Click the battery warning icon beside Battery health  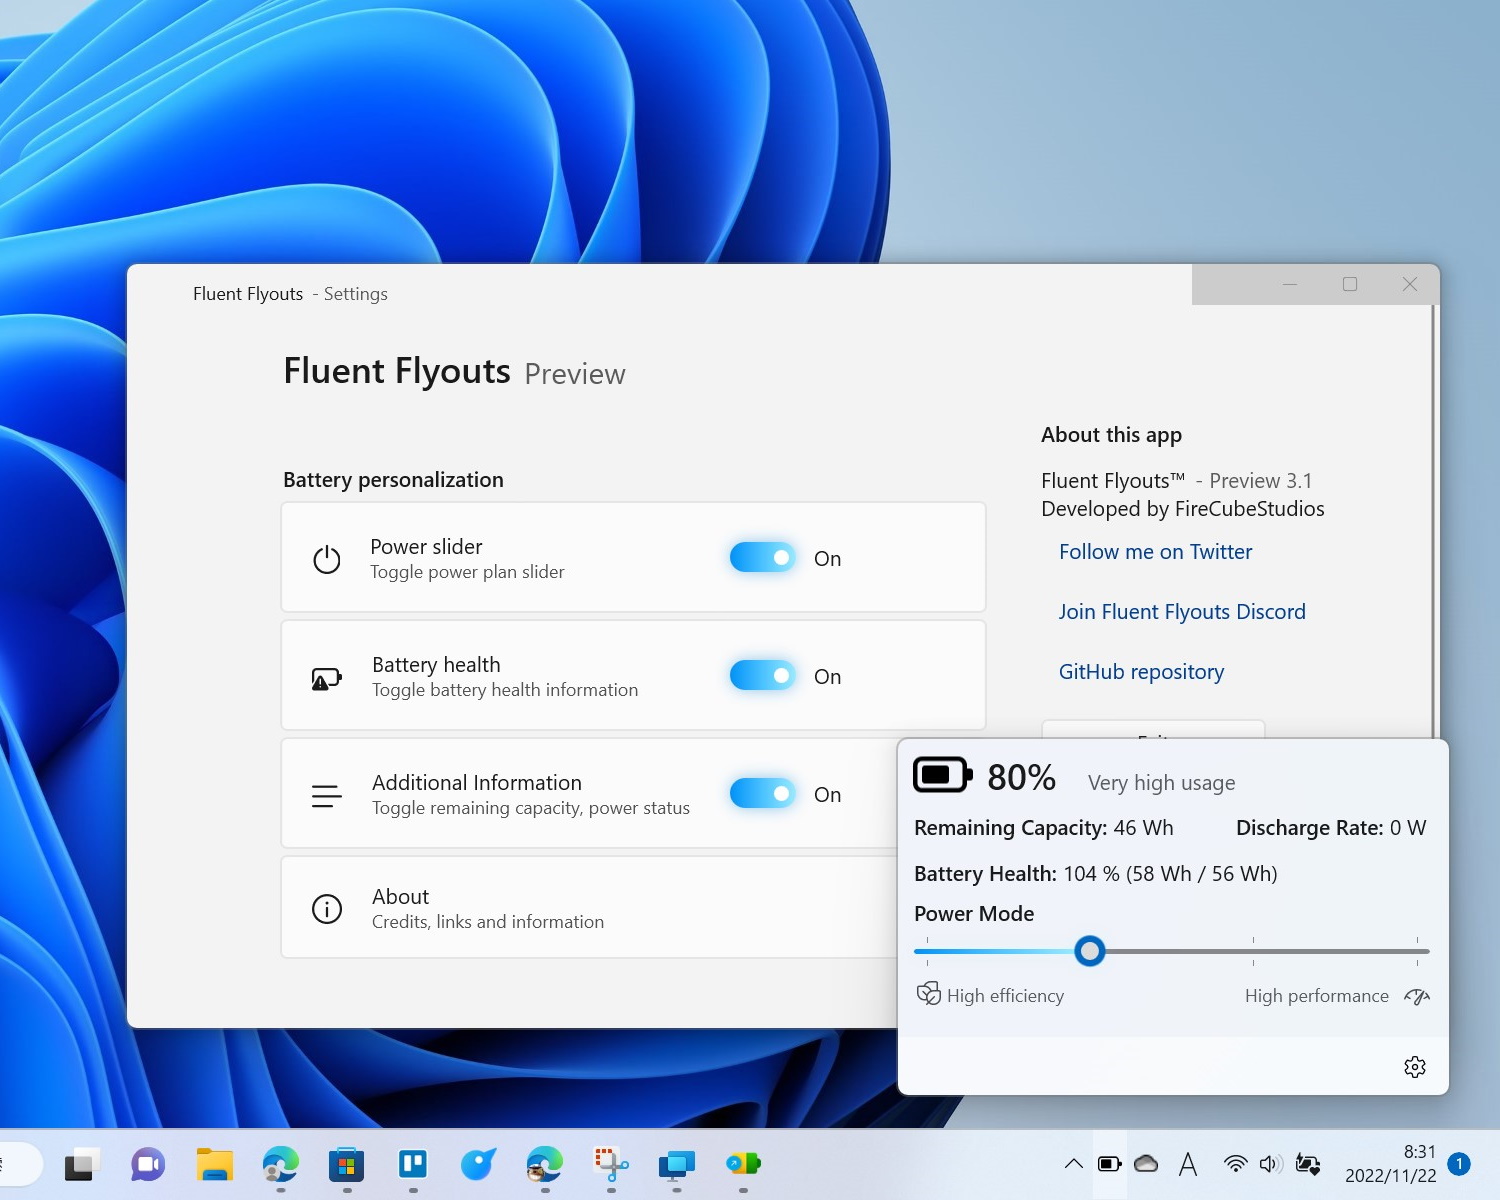(x=327, y=680)
